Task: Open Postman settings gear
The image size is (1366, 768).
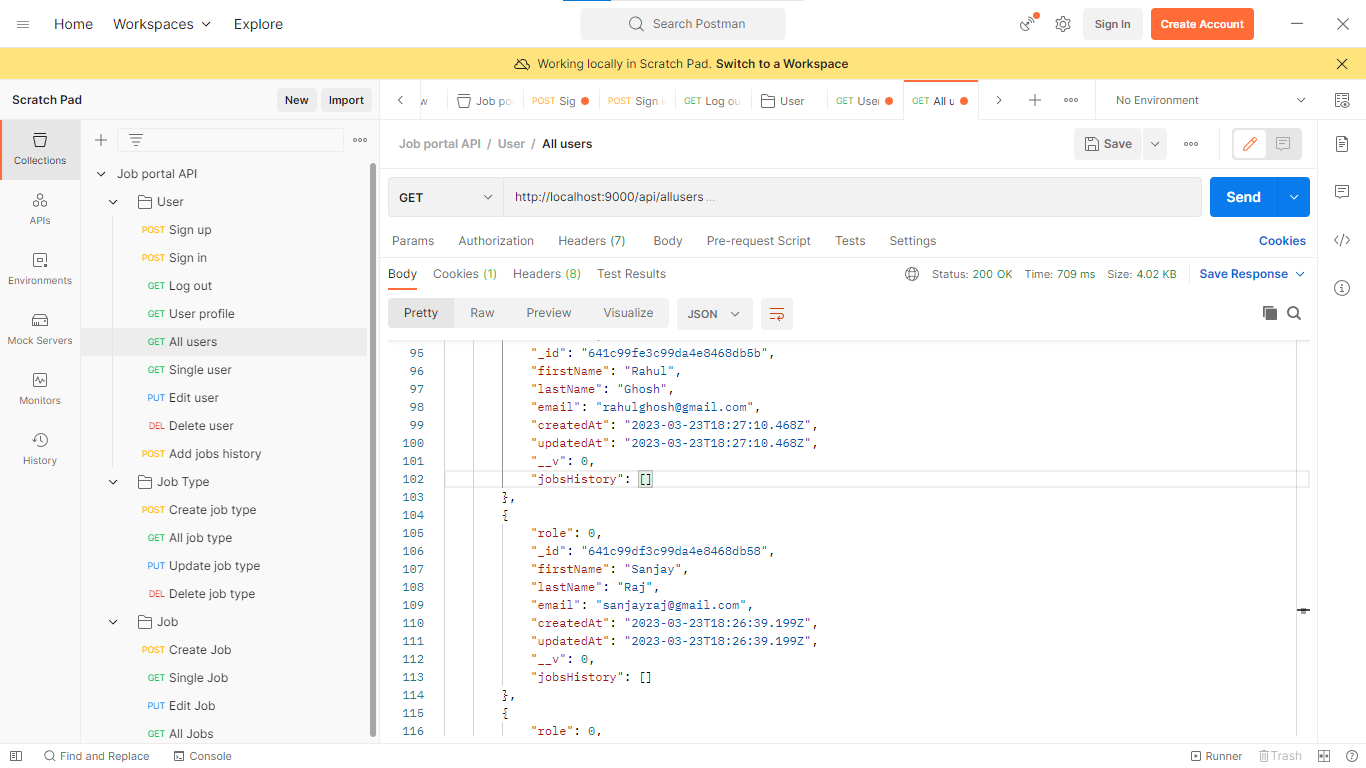Action: click(1062, 23)
